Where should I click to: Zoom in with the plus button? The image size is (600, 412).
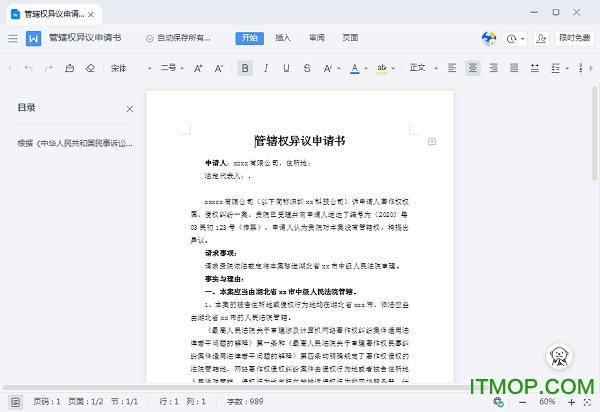click(x=571, y=402)
